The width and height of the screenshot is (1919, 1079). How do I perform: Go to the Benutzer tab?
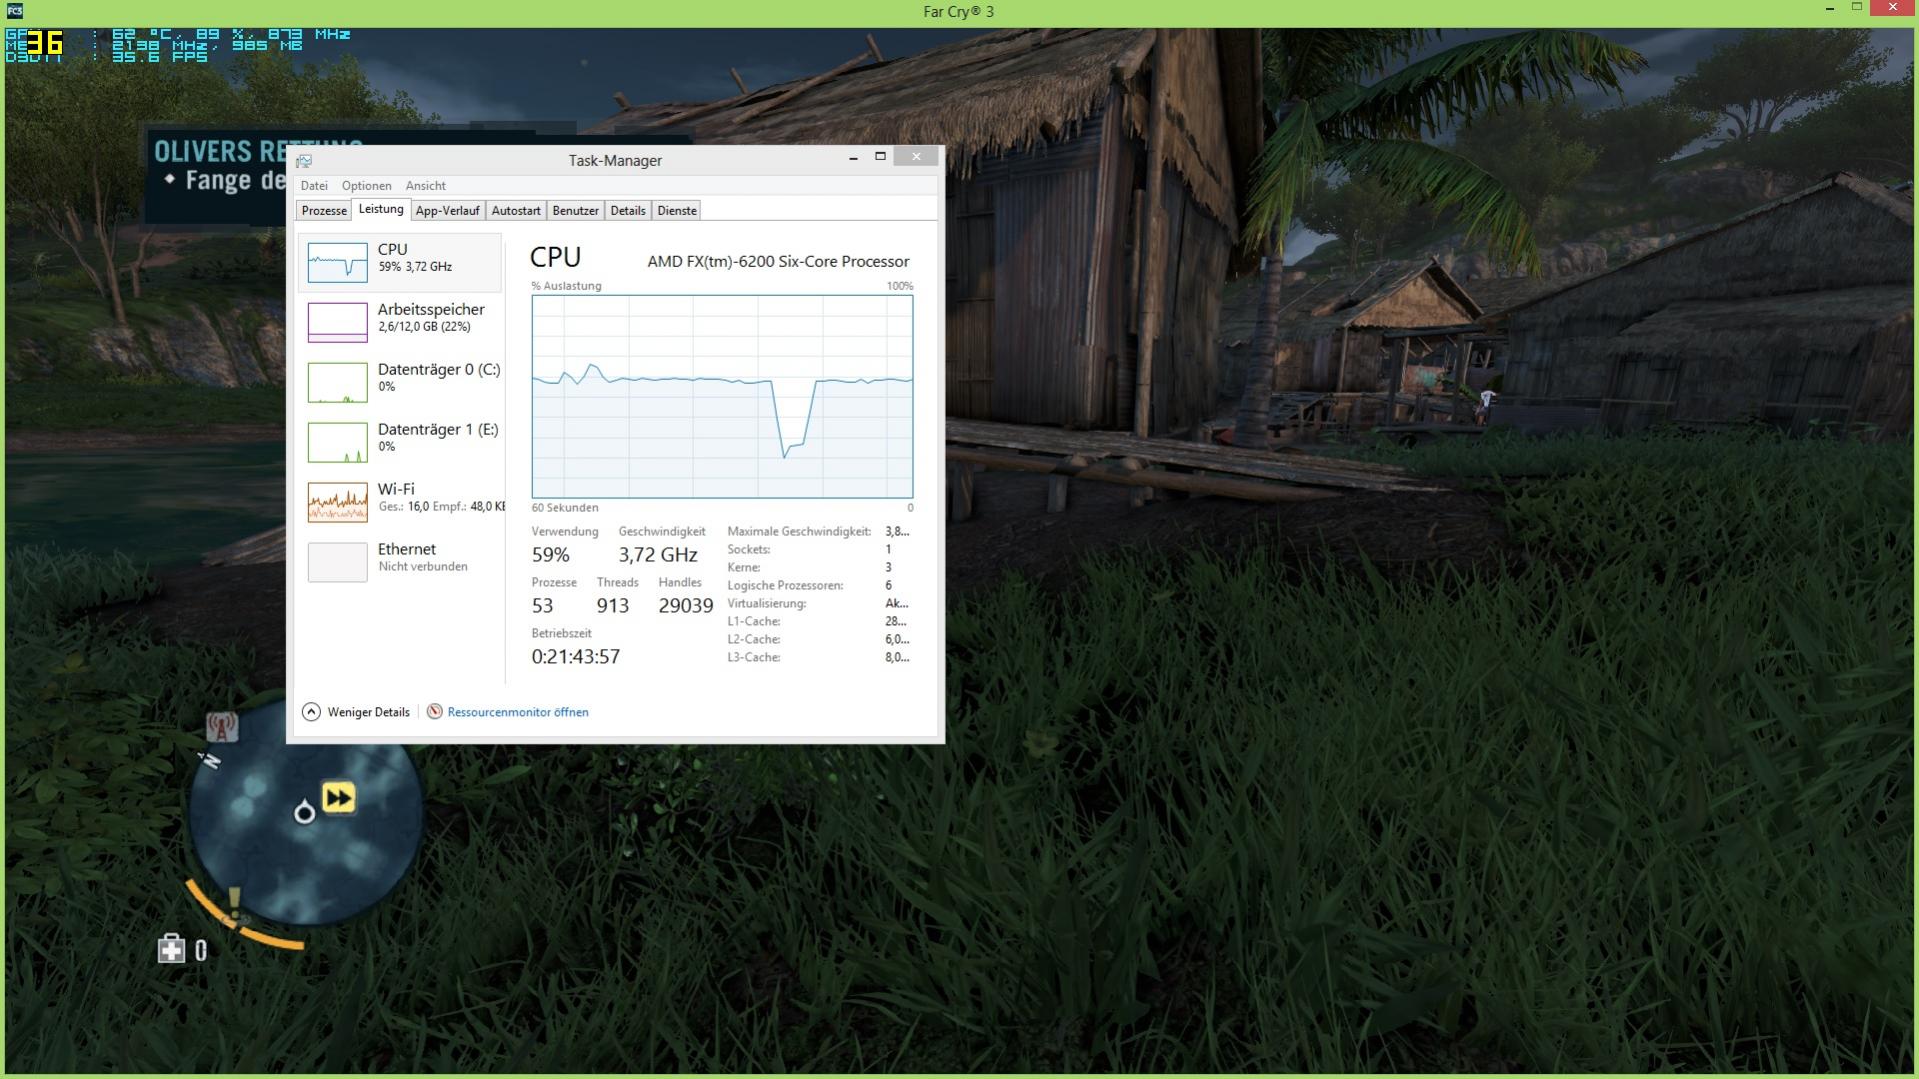tap(576, 211)
